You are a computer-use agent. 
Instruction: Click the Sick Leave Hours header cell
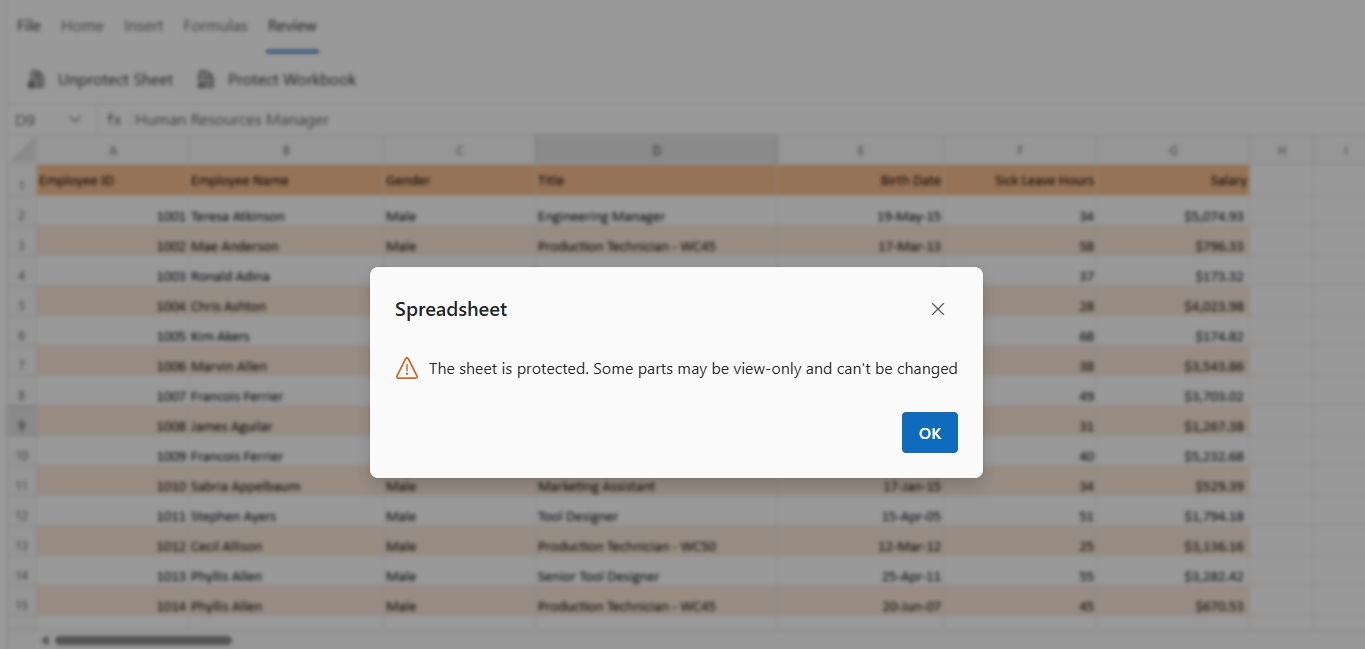(x=1021, y=181)
